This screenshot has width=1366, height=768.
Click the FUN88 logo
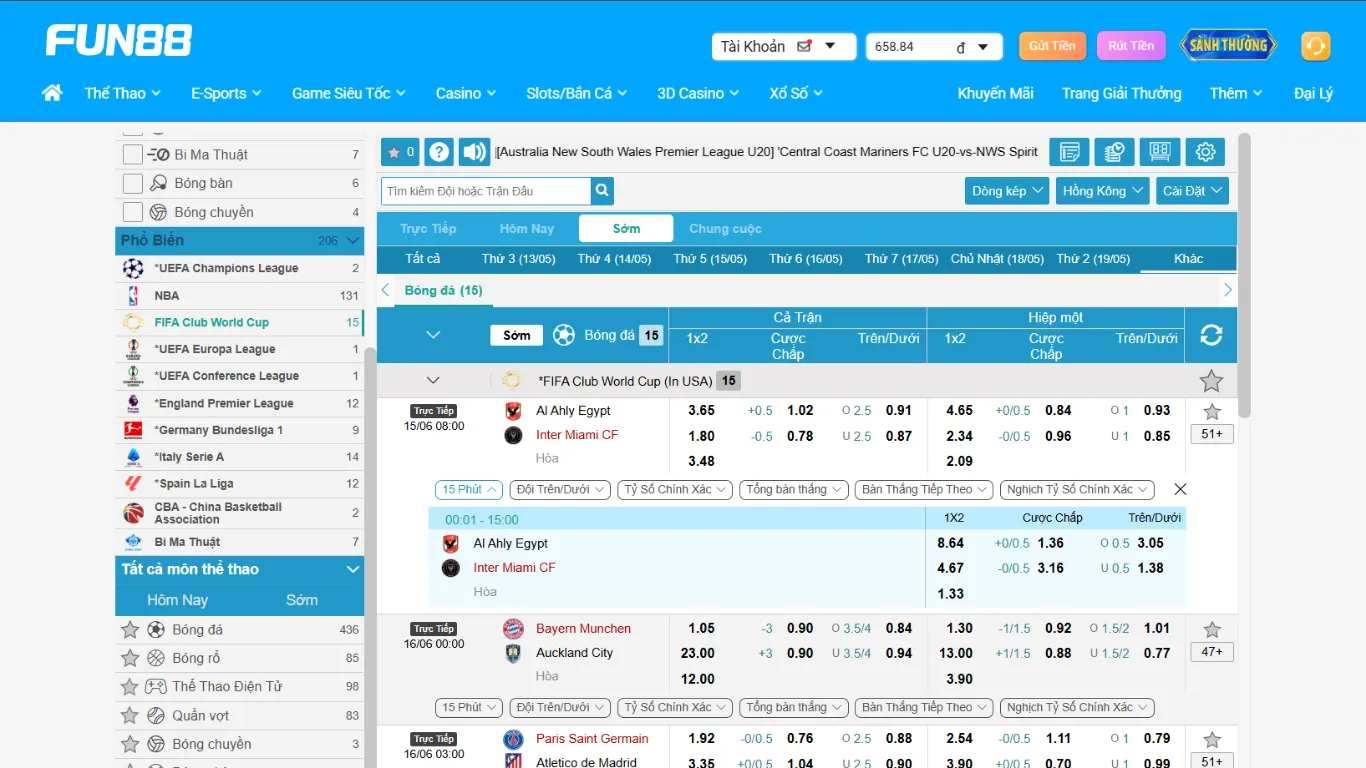pyautogui.click(x=119, y=41)
